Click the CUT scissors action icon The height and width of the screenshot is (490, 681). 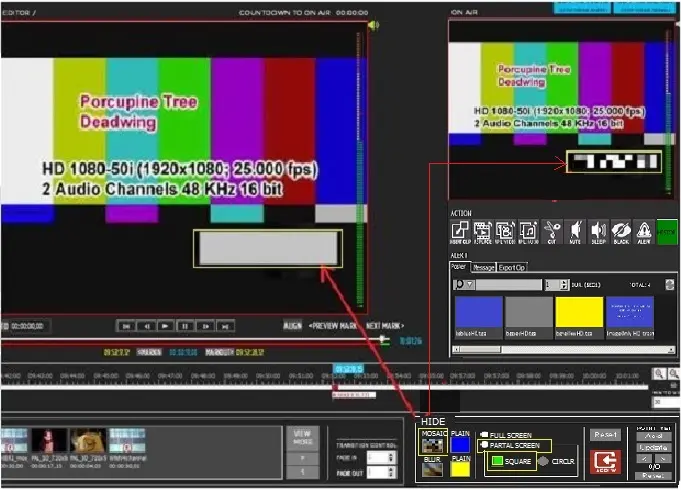(x=552, y=231)
